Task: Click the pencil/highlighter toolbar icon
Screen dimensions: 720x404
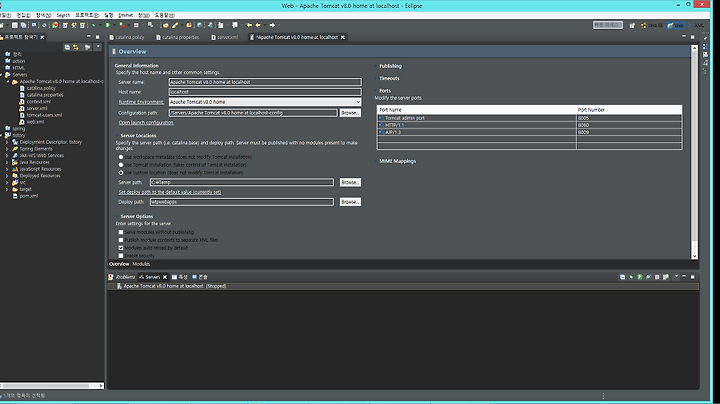Action: (x=174, y=25)
